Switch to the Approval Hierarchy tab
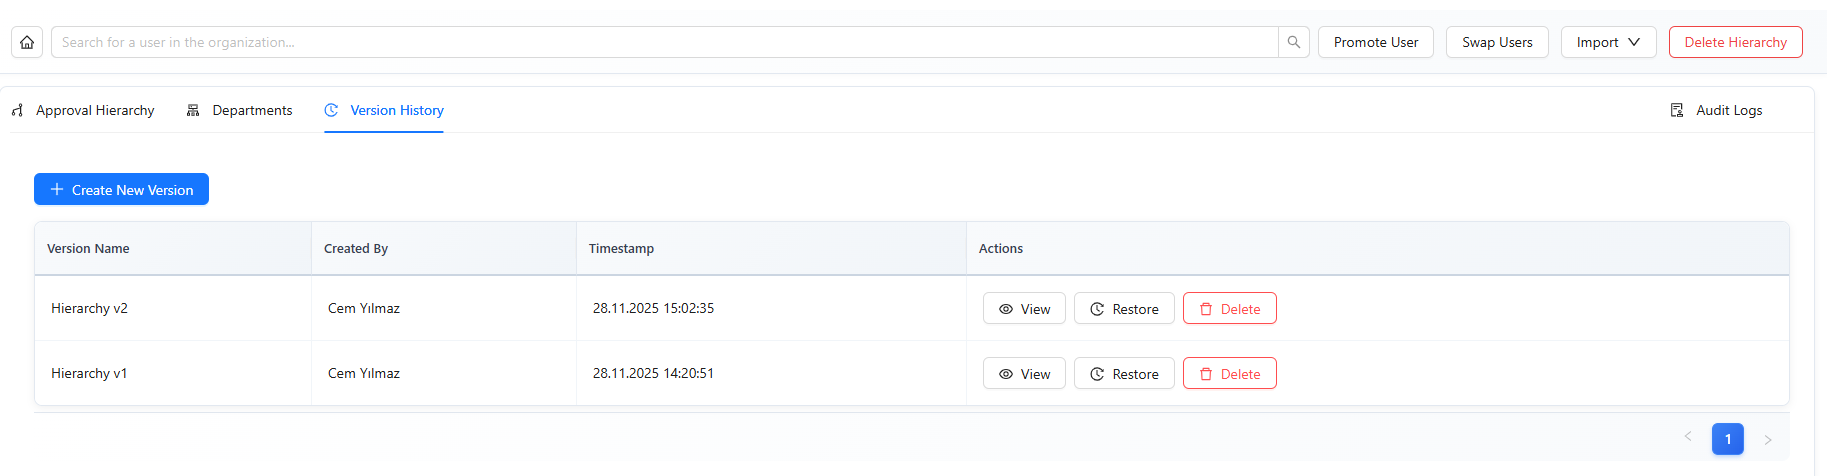Screen dimensions: 1827x476 point(95,110)
